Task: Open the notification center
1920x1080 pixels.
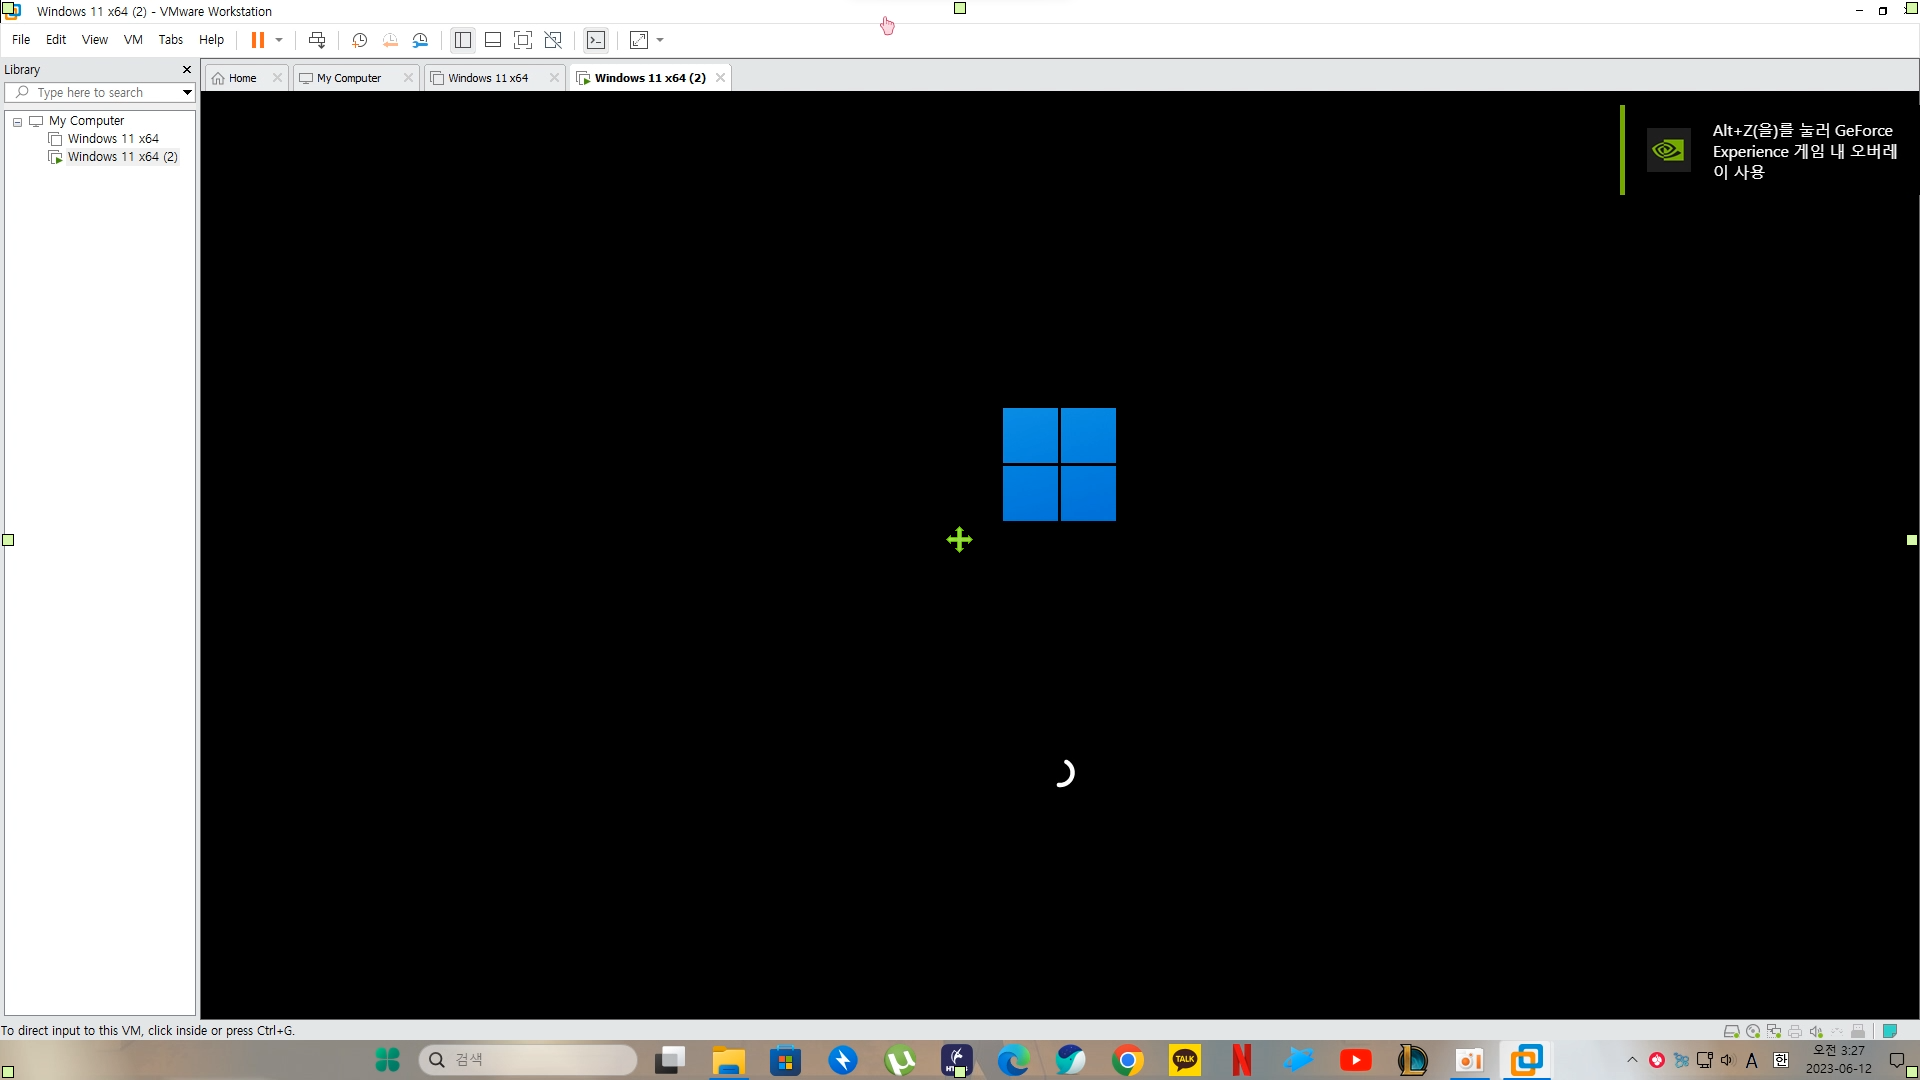Action: point(1896,1060)
